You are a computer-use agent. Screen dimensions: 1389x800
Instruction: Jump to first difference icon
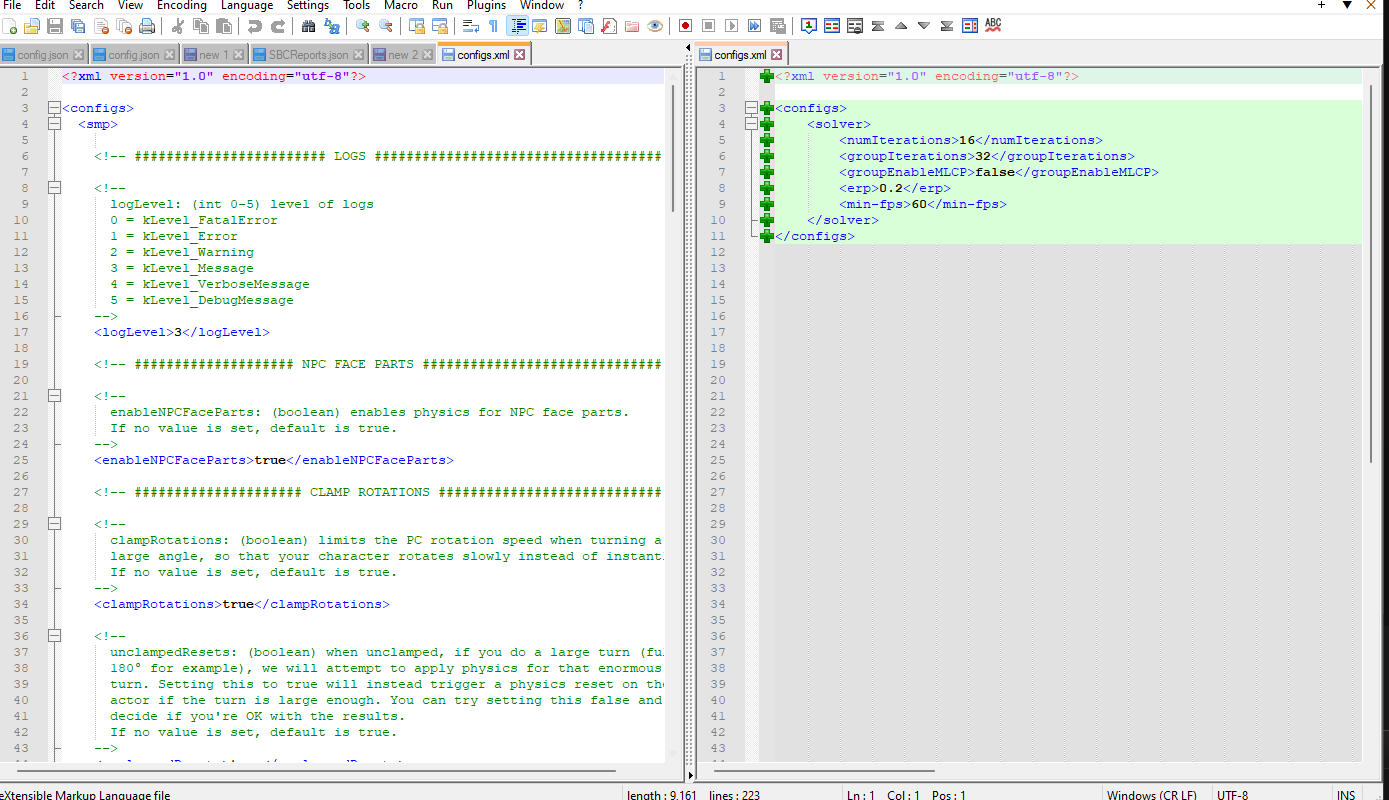pyautogui.click(x=877, y=26)
